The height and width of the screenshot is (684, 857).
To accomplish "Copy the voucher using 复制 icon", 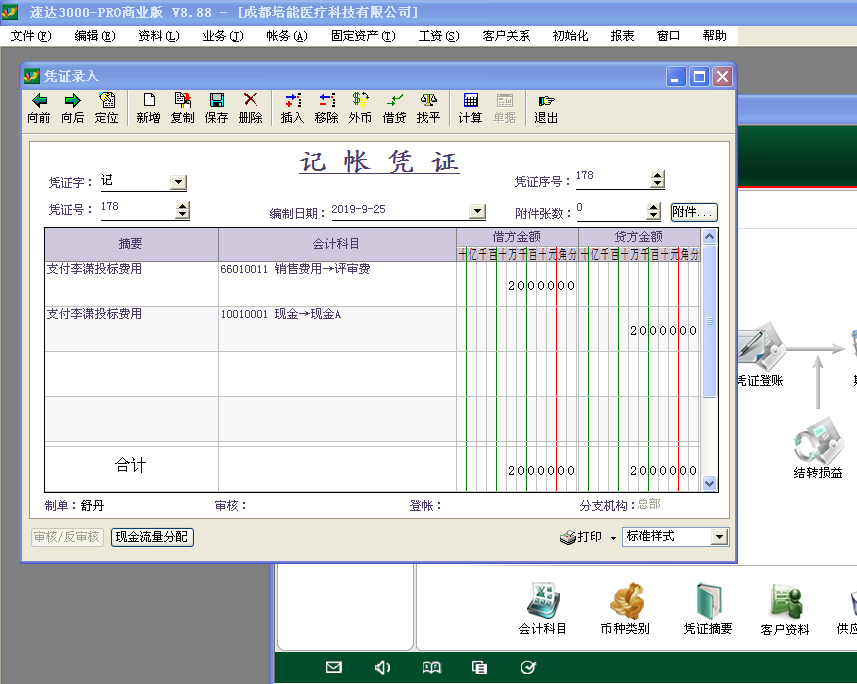I will click(x=182, y=107).
